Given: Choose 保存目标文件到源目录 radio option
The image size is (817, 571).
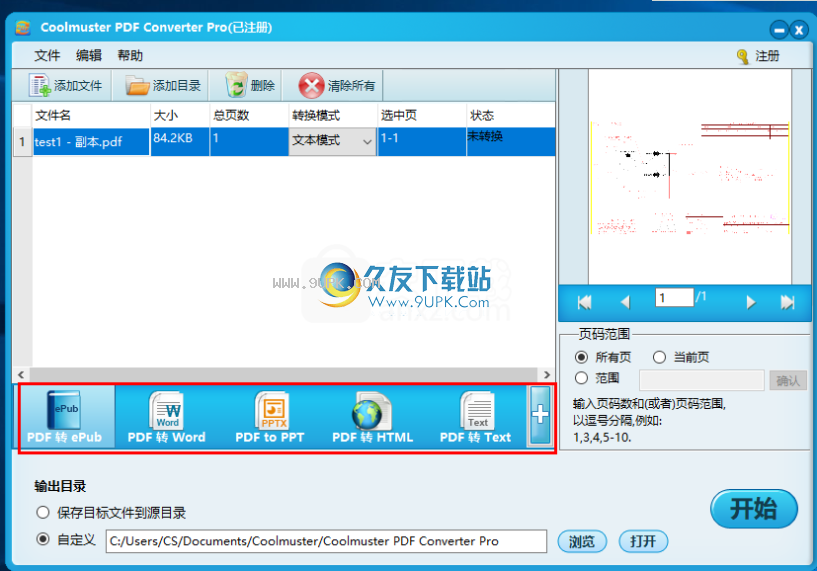Looking at the screenshot, I should pos(43,513).
